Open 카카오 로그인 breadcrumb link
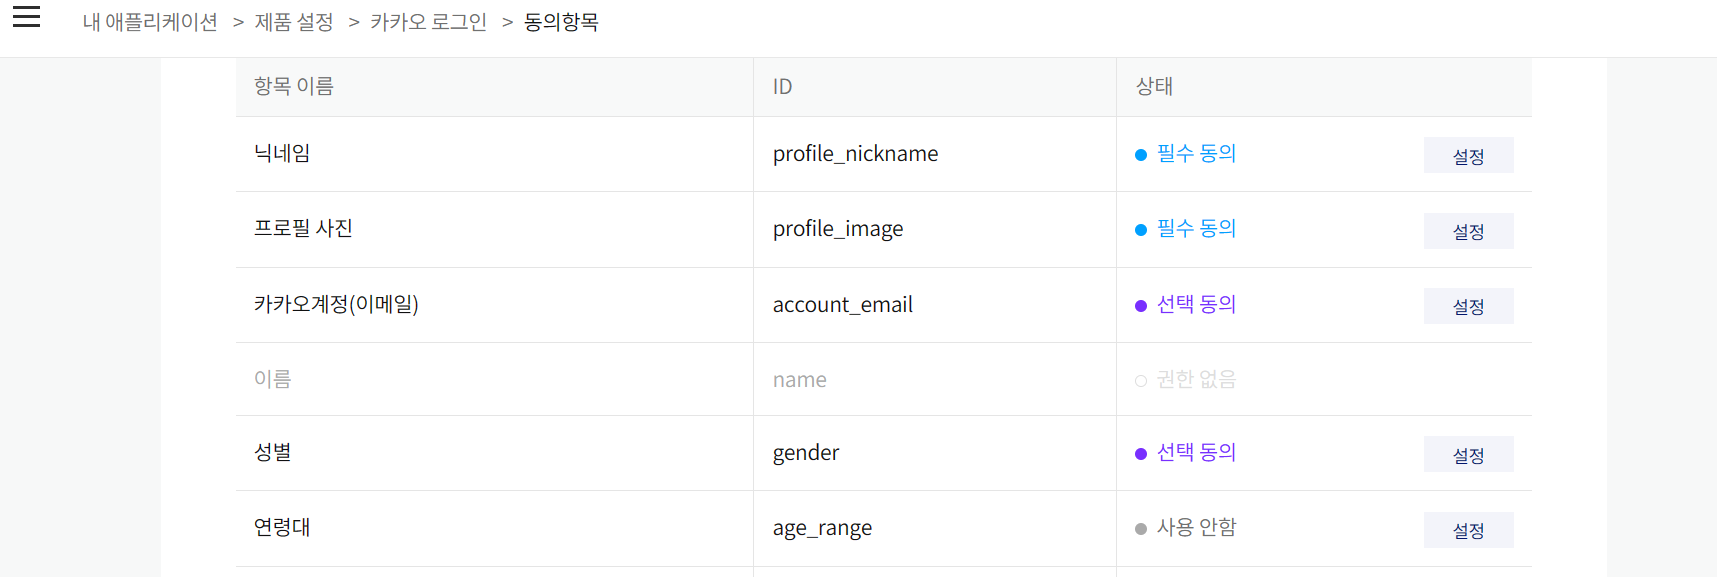 click(x=428, y=22)
